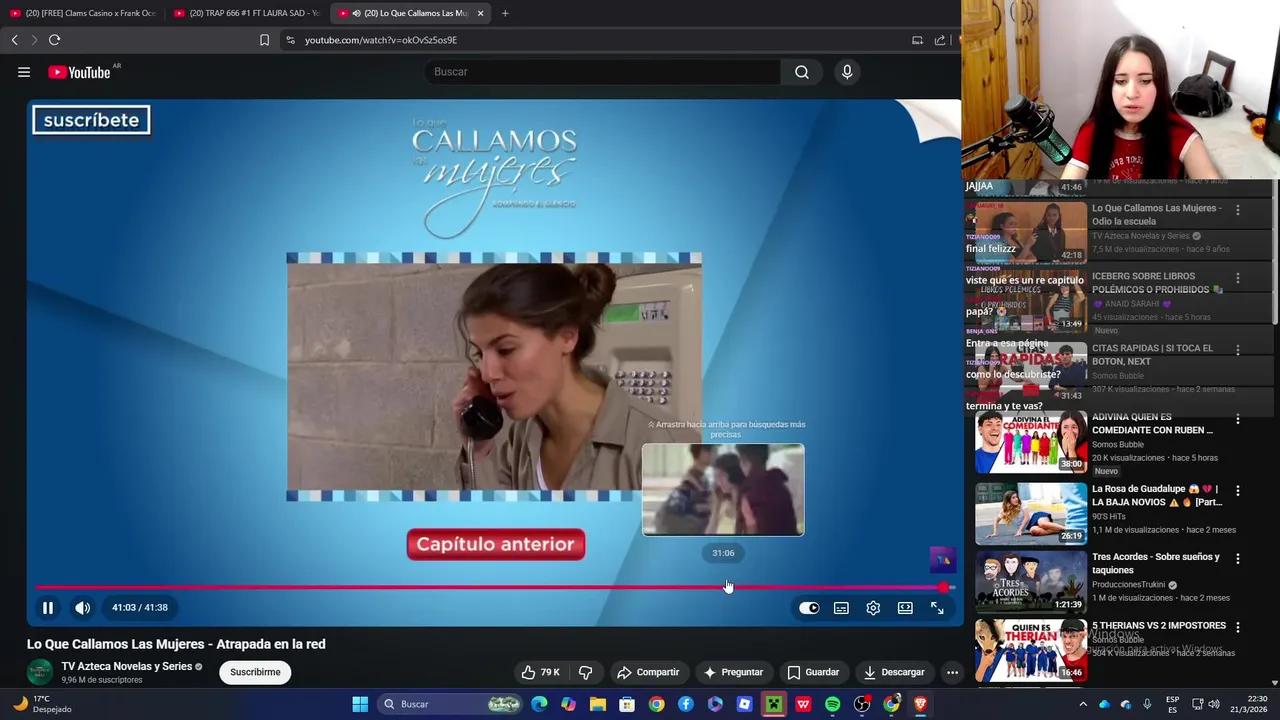Open options for 5 THERIANS VS 2 IMPOSTORES video
1280x720 pixels.
click(x=1238, y=627)
